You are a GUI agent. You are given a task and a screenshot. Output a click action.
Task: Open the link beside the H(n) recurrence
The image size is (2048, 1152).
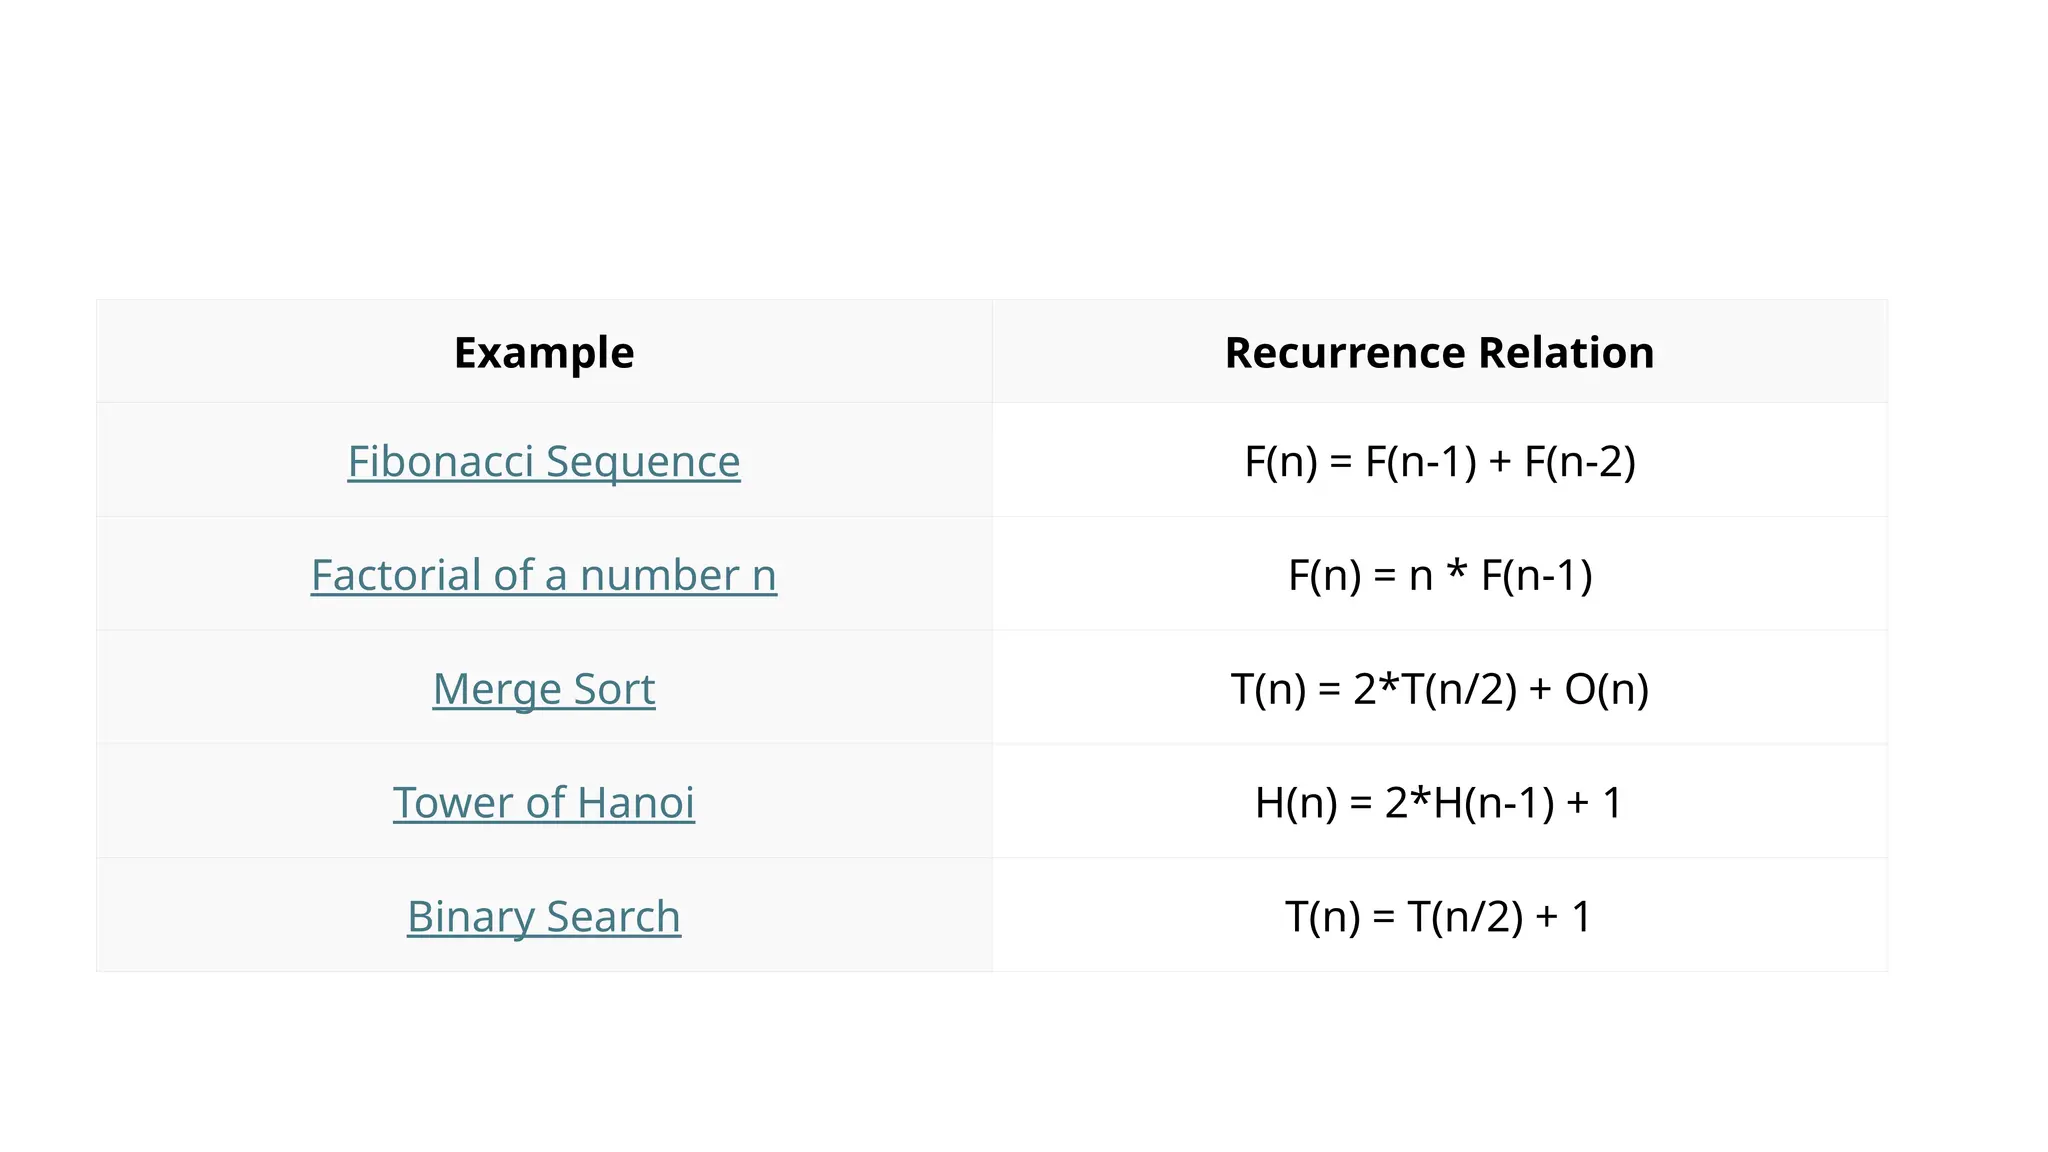click(x=543, y=802)
